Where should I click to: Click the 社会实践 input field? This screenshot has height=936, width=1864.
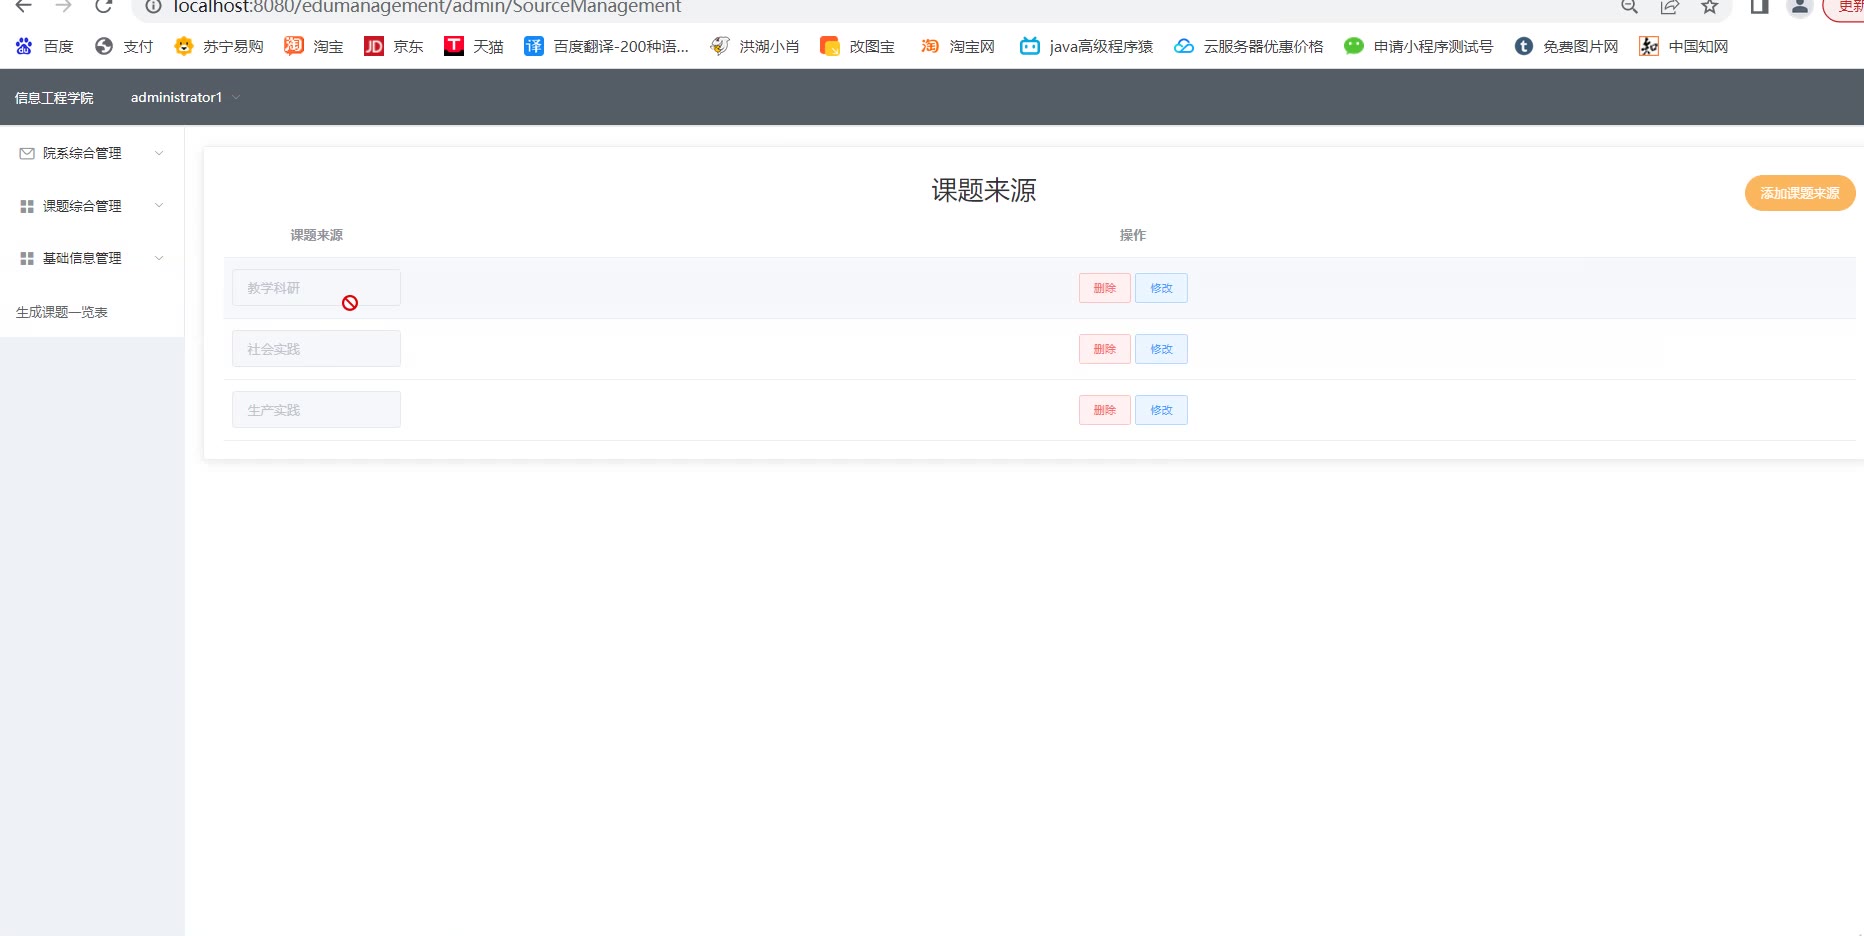click(316, 349)
